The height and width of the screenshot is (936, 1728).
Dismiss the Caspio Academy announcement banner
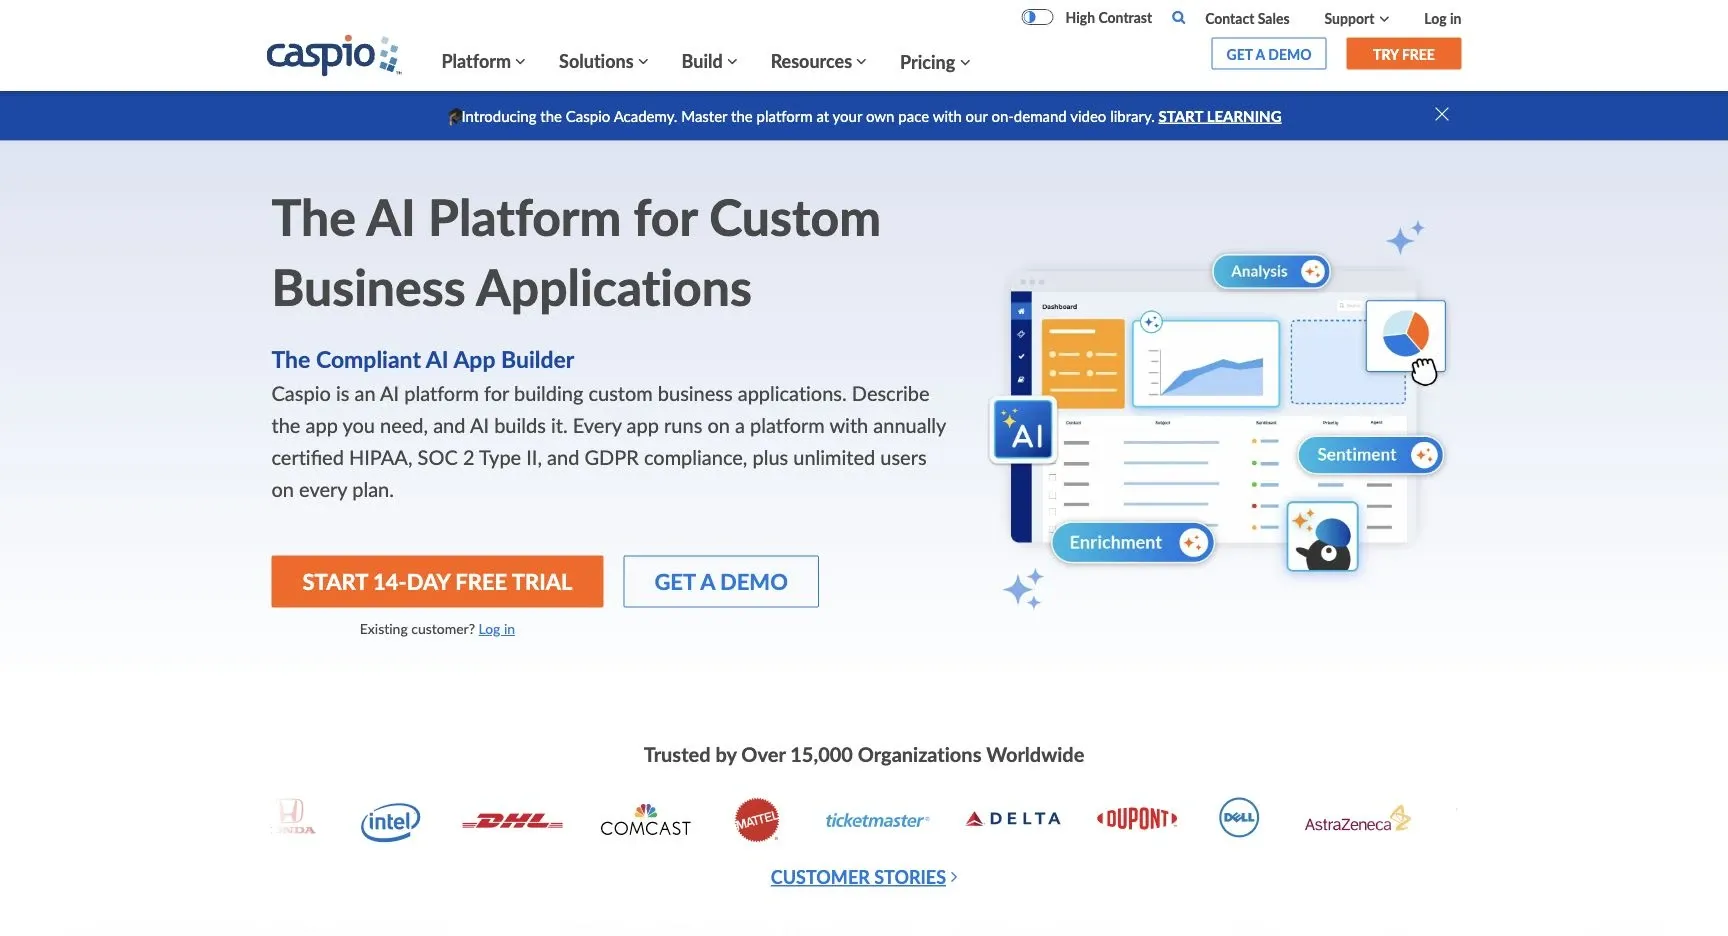coord(1442,114)
